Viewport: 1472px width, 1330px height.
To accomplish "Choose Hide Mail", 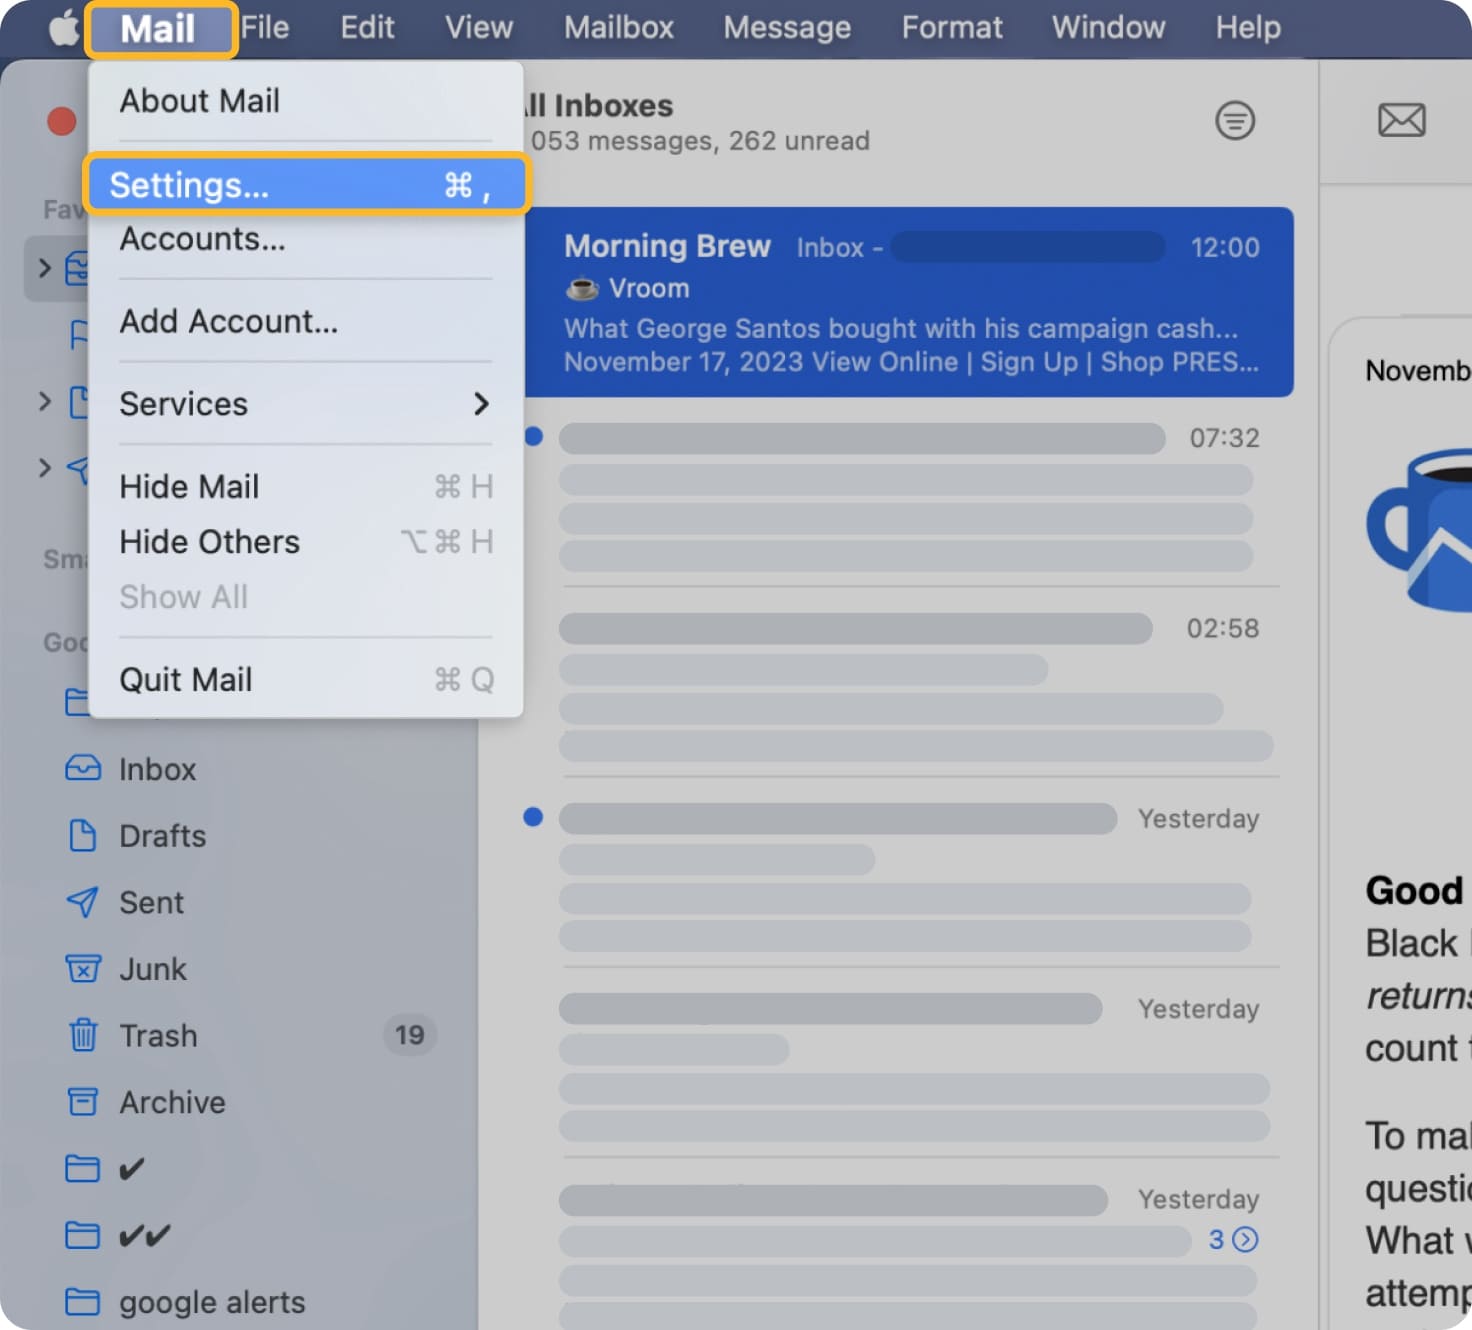I will click(x=306, y=487).
